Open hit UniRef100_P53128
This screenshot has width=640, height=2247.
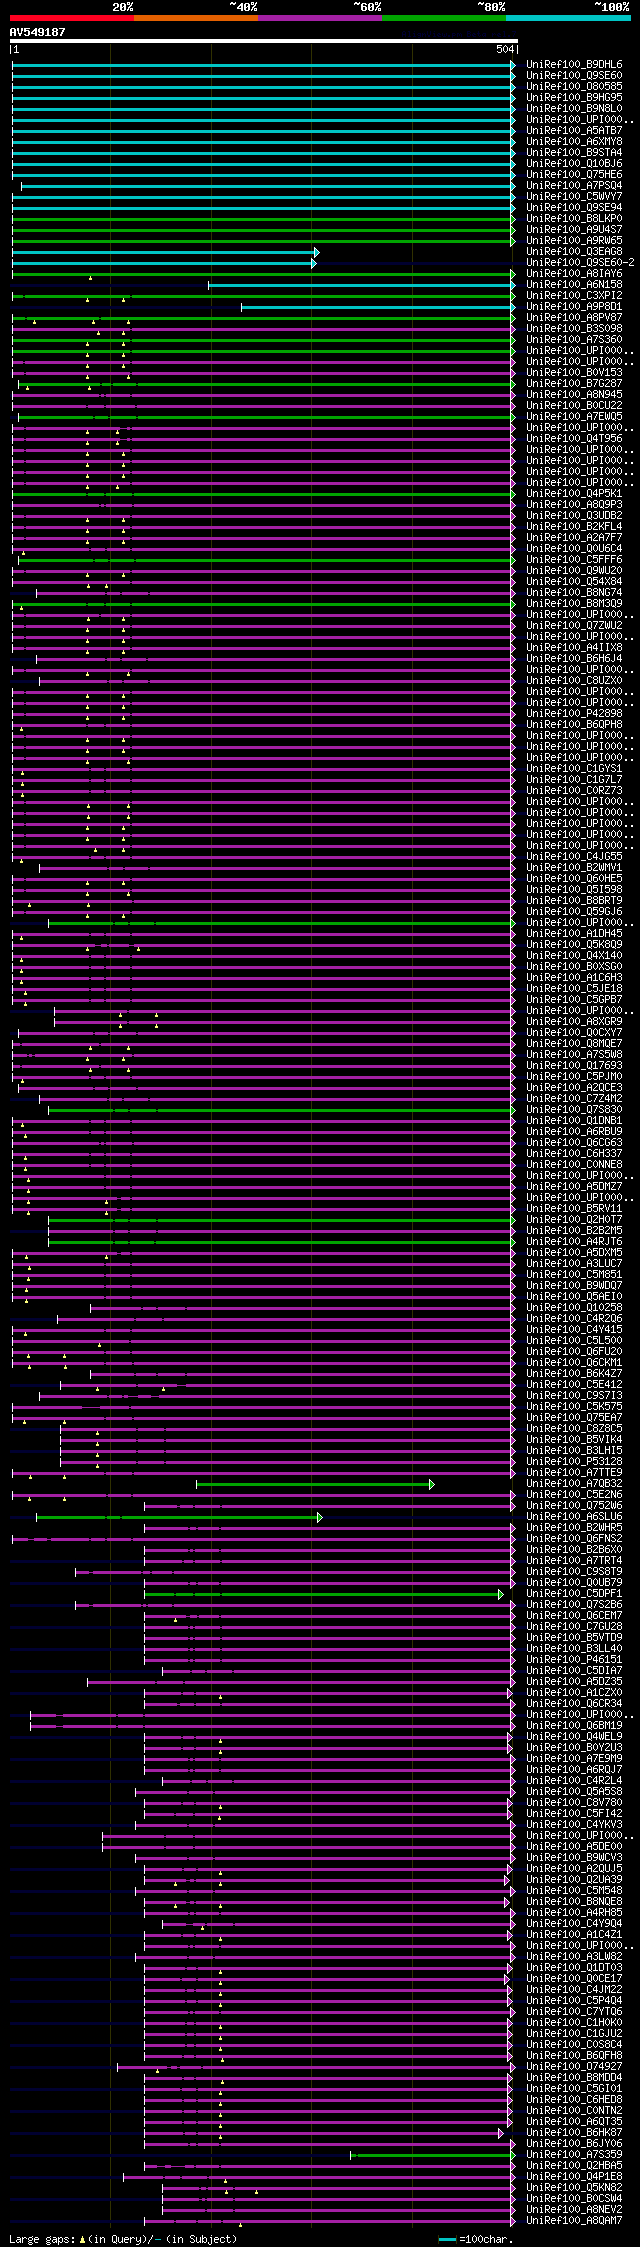tap(574, 1461)
